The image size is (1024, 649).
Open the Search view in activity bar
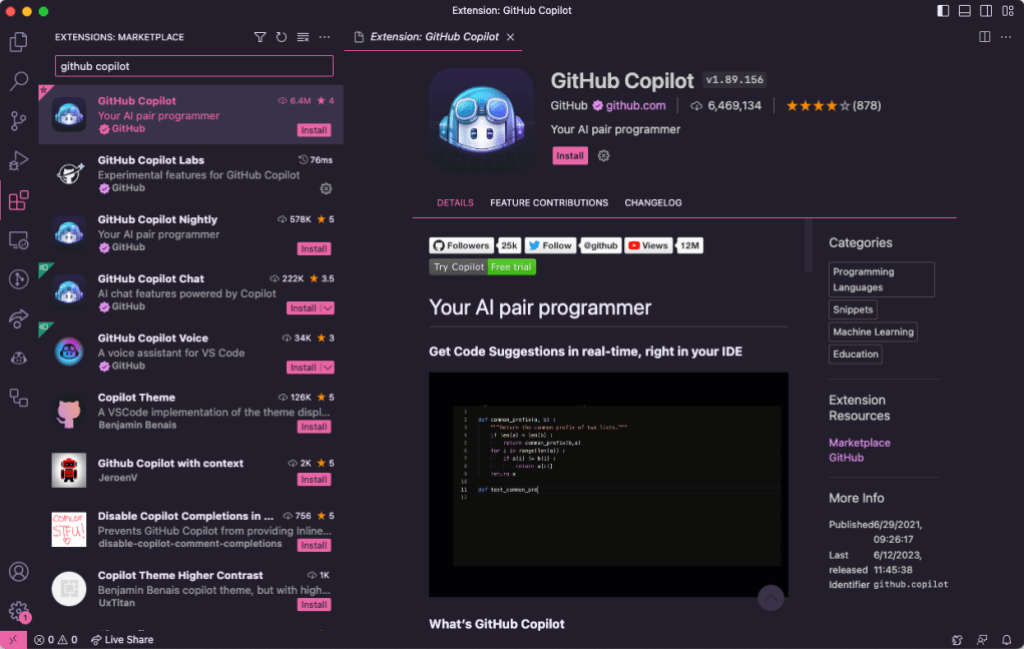tap(18, 81)
